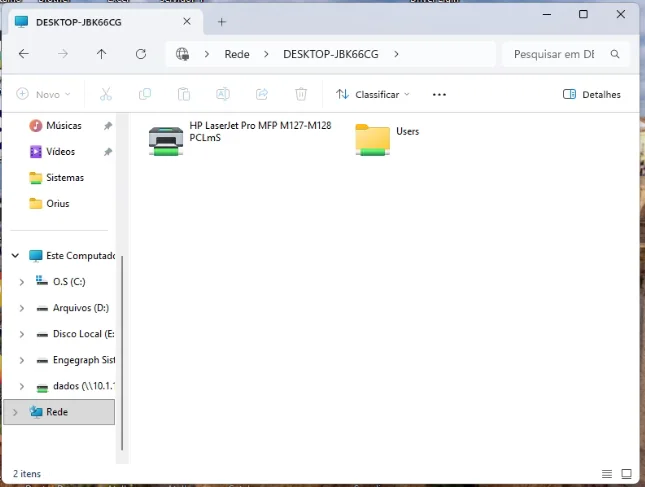Click the network globe icon in address bar
The width and height of the screenshot is (645, 487).
(x=182, y=54)
